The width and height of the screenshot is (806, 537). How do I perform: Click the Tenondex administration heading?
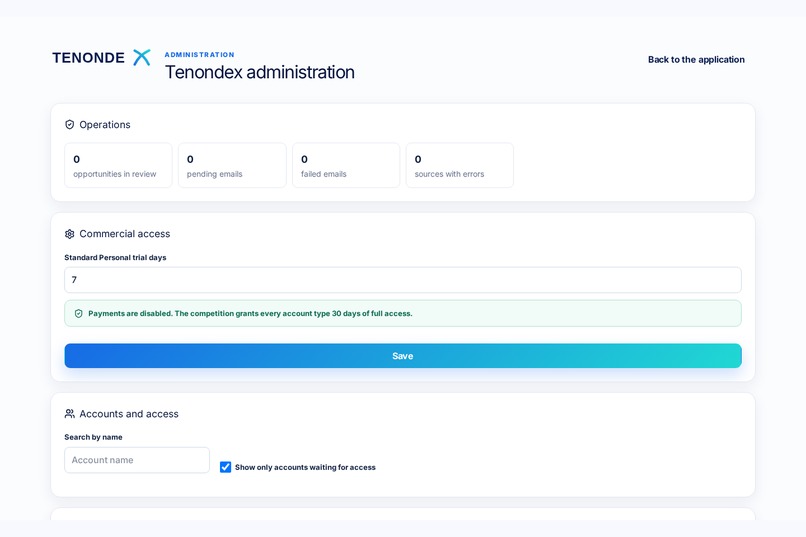260,72
